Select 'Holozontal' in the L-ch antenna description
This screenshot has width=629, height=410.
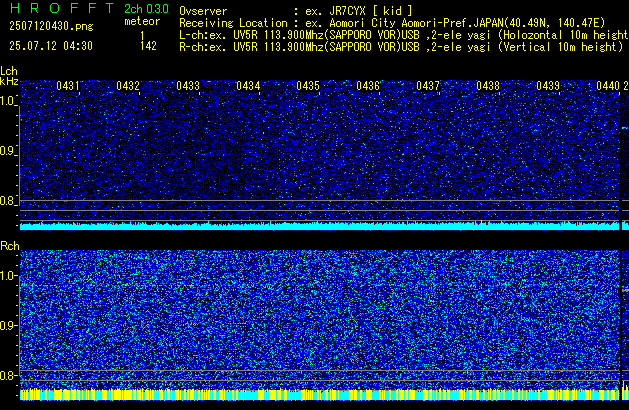coord(534,35)
